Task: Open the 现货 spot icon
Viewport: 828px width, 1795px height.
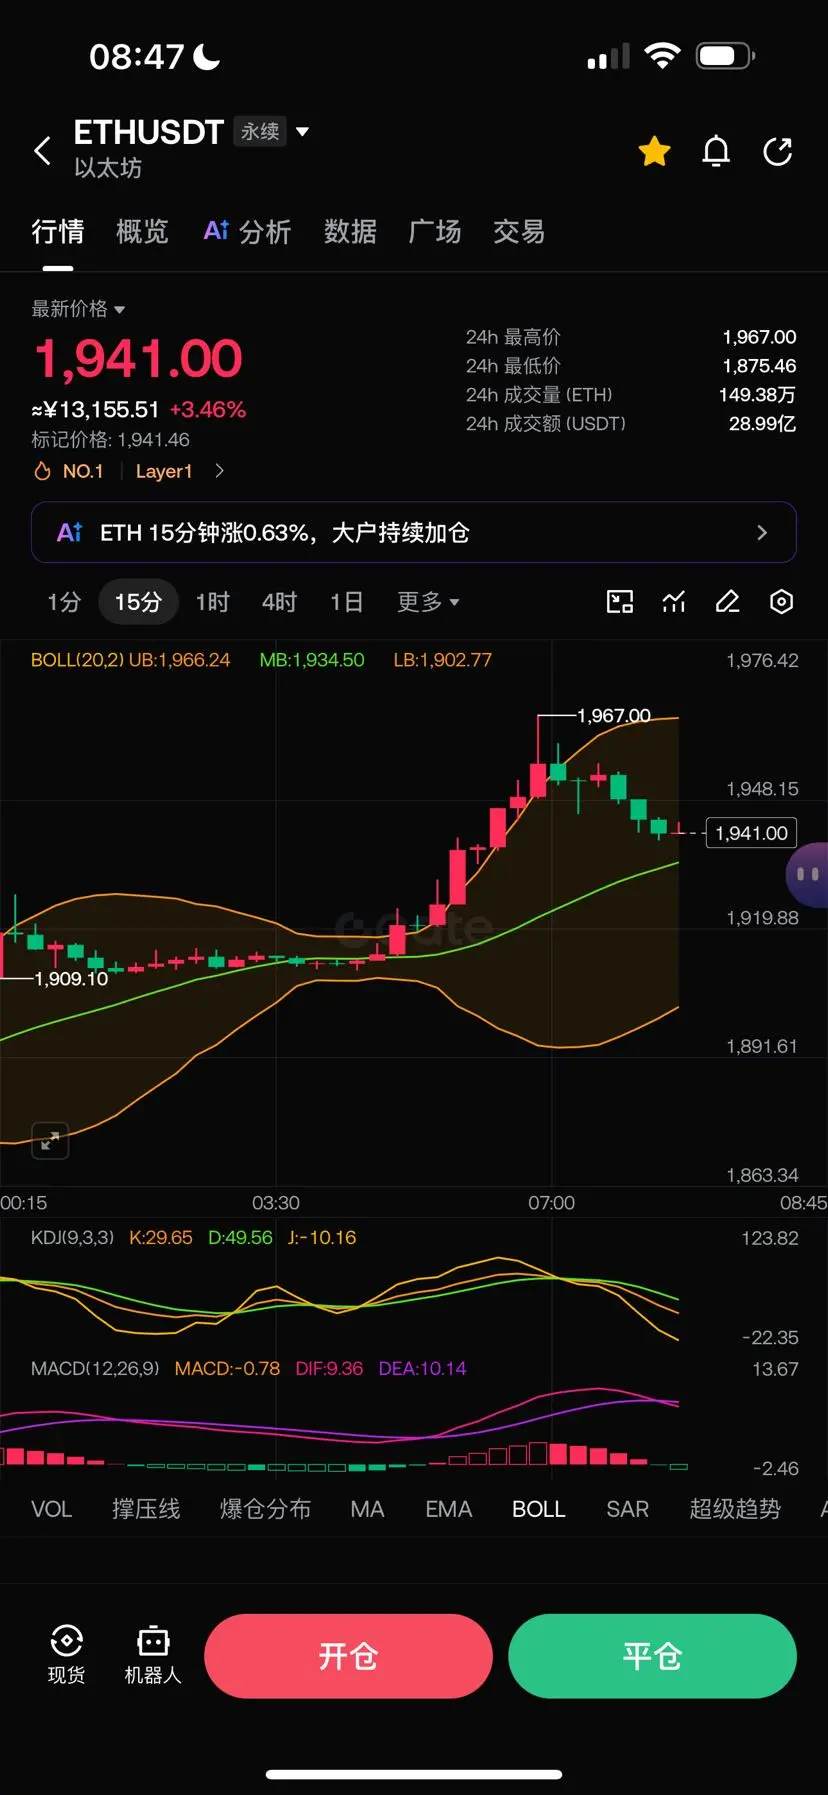Action: pyautogui.click(x=67, y=1655)
